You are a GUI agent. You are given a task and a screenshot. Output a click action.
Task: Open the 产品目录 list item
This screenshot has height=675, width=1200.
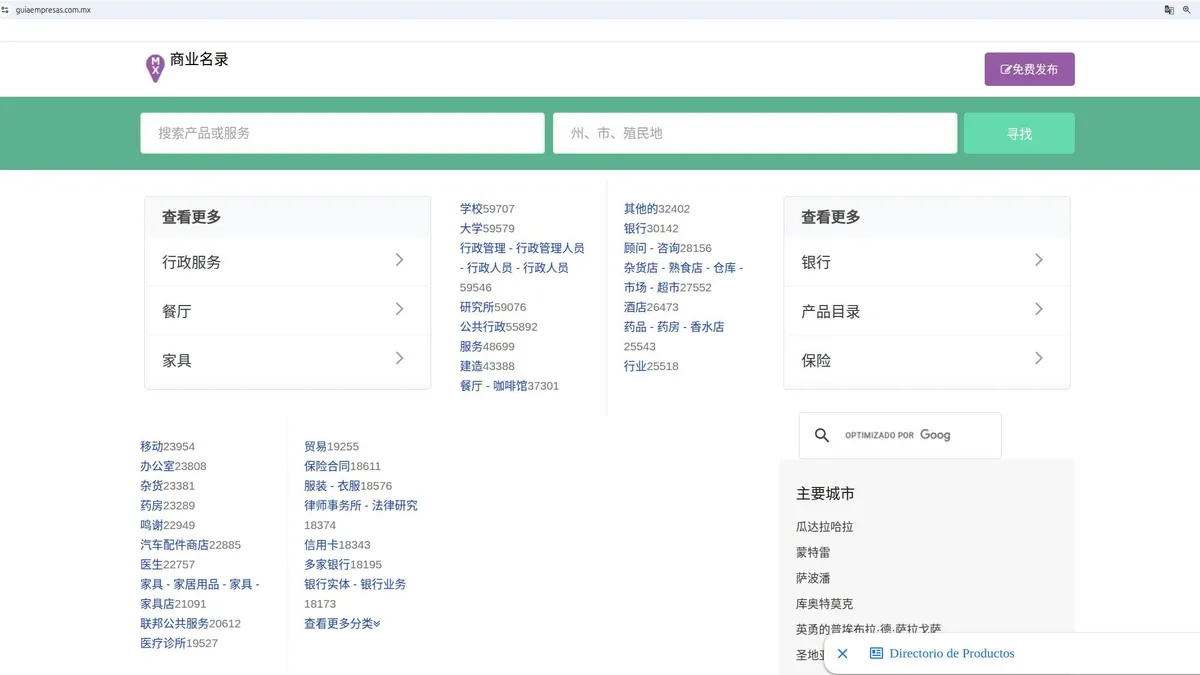tap(927, 310)
